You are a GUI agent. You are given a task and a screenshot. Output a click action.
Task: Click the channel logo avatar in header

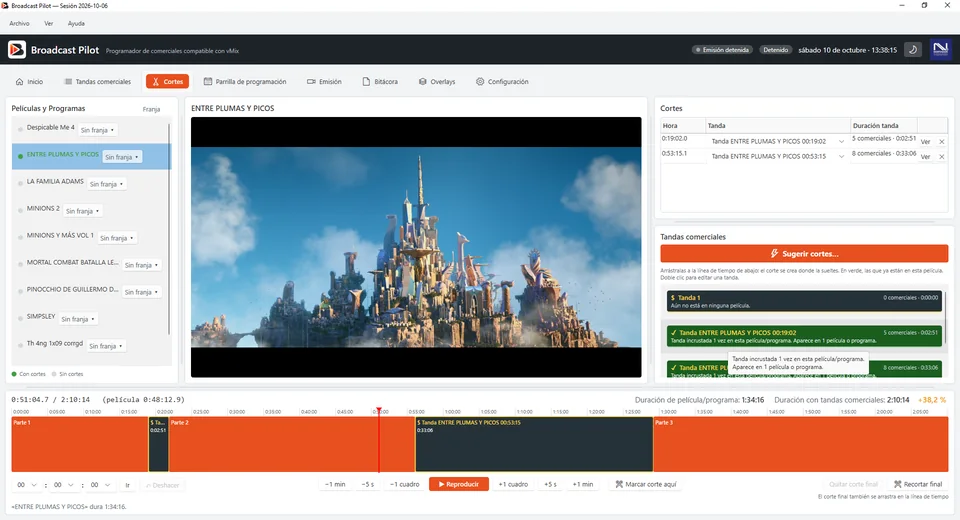pos(940,49)
